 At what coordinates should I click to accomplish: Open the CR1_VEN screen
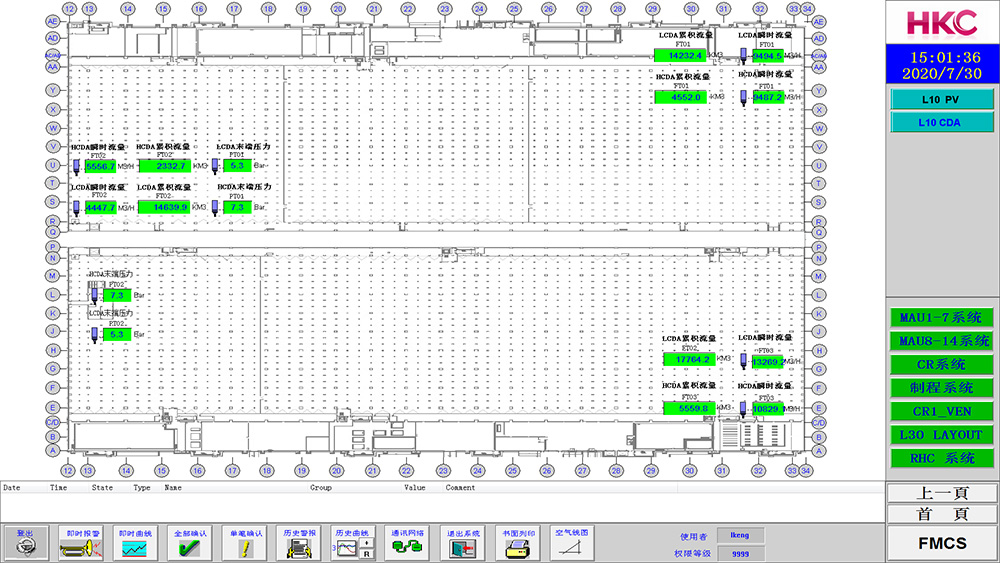click(943, 411)
